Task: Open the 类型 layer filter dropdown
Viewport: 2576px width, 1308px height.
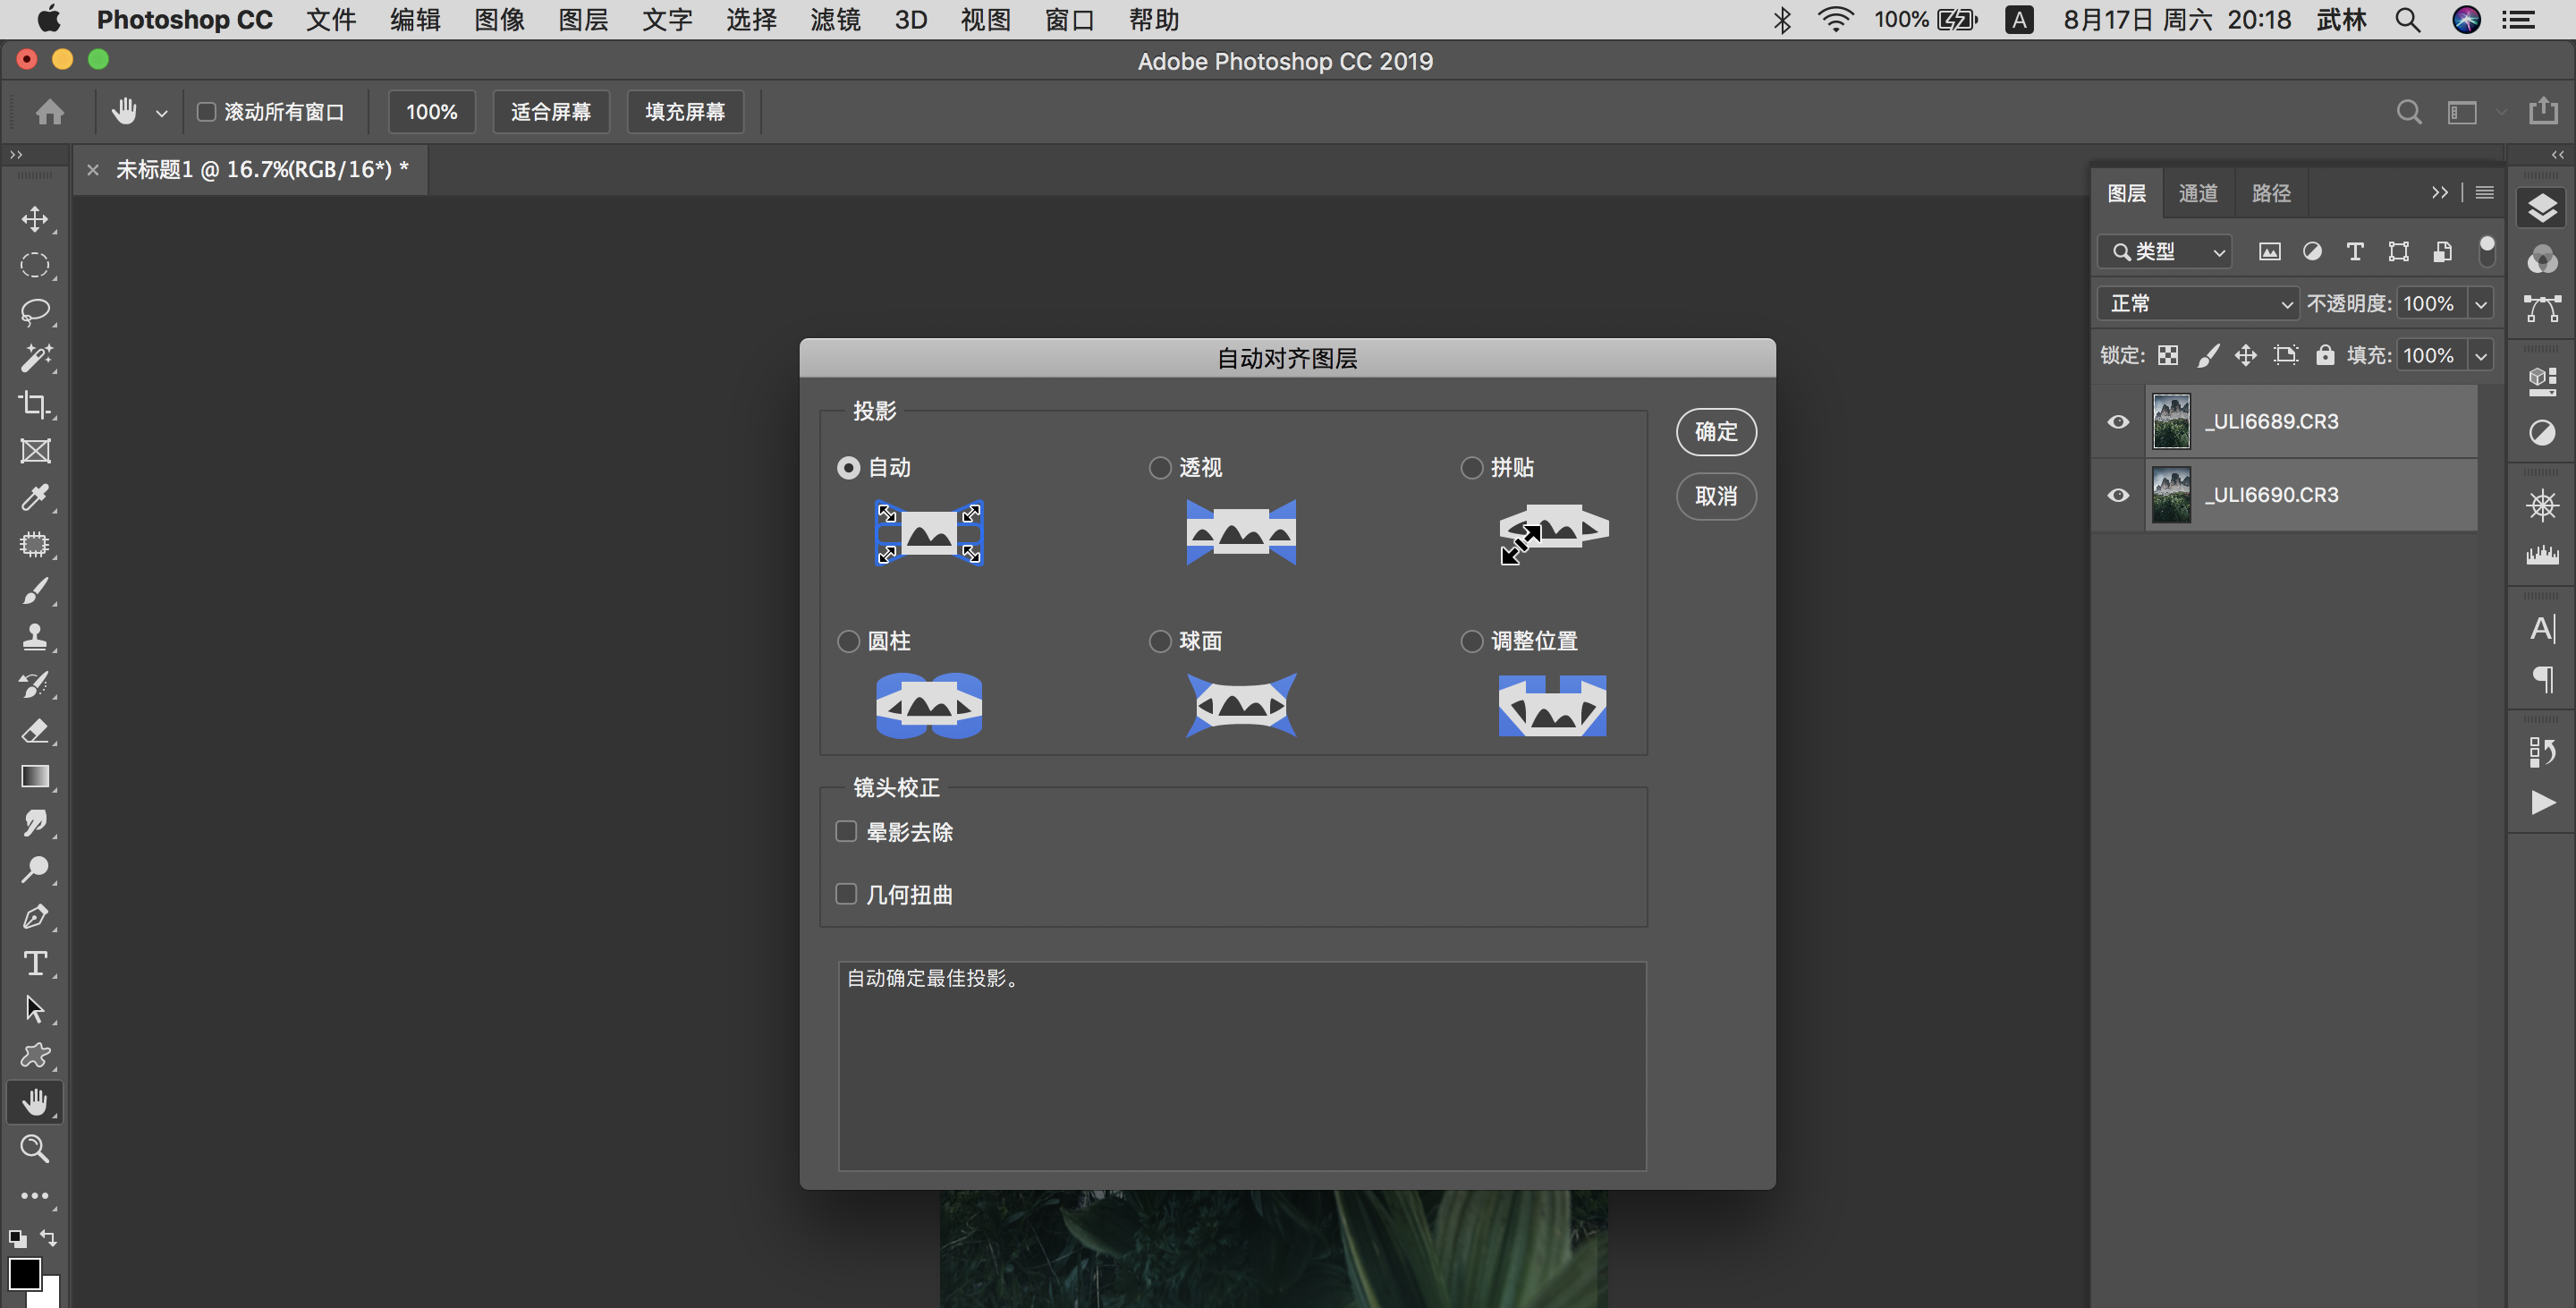Action: point(2165,252)
